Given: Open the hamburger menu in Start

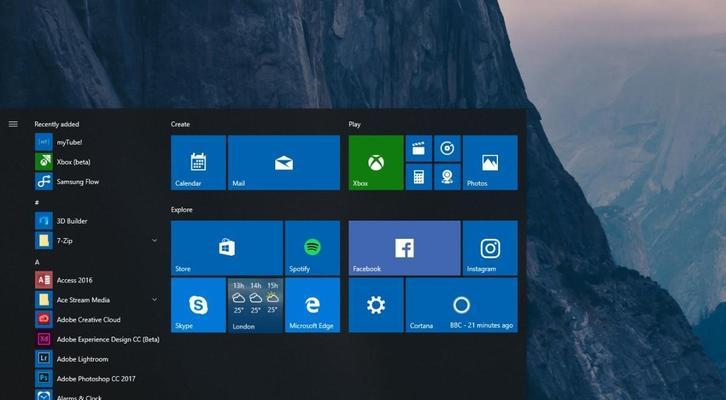Looking at the screenshot, I should pyautogui.click(x=13, y=124).
